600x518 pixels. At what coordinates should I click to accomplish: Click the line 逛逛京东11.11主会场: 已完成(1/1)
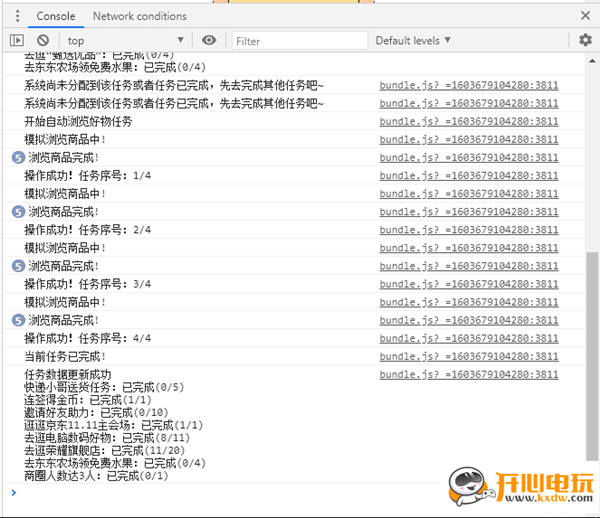(114, 426)
